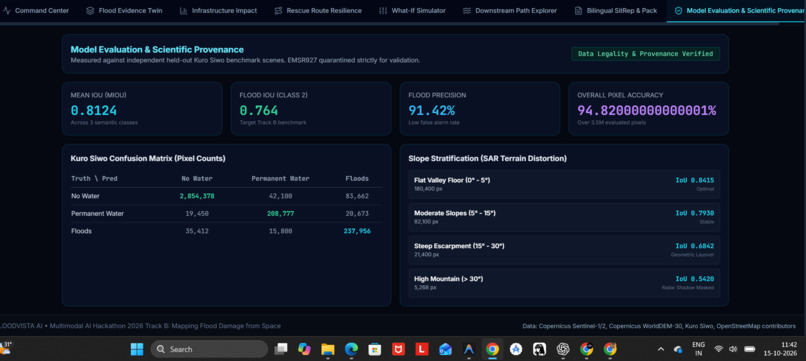Click confusion matrix cell 42,108

click(x=281, y=196)
